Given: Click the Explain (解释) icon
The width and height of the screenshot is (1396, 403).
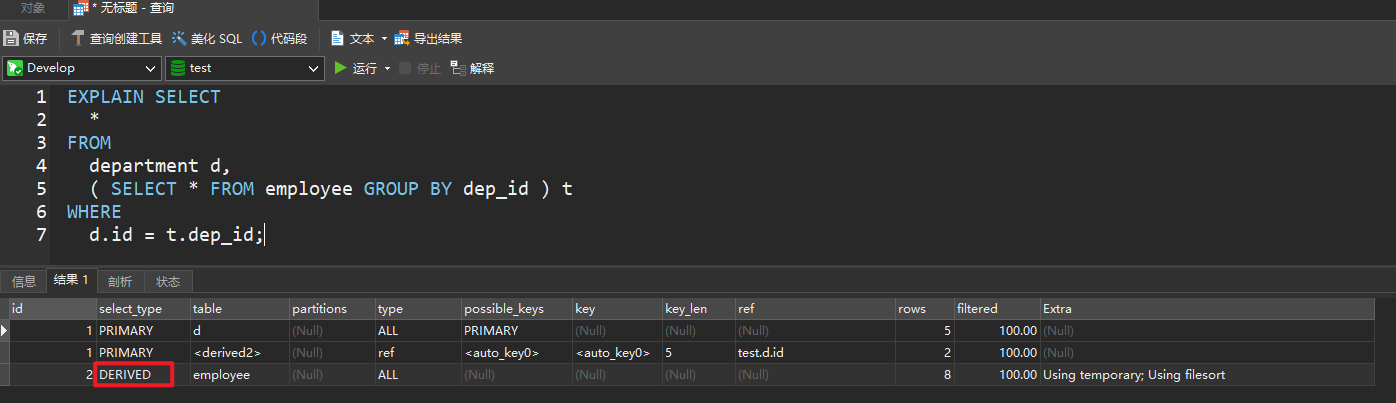Looking at the screenshot, I should coord(458,68).
